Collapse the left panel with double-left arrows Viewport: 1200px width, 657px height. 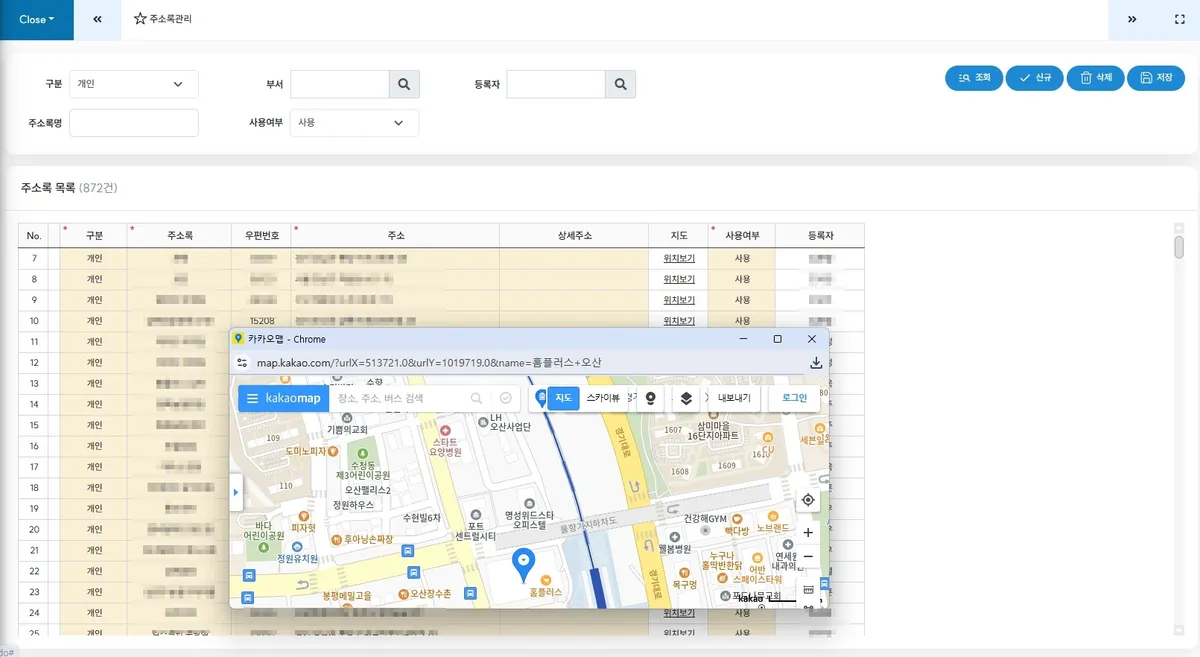[x=97, y=19]
